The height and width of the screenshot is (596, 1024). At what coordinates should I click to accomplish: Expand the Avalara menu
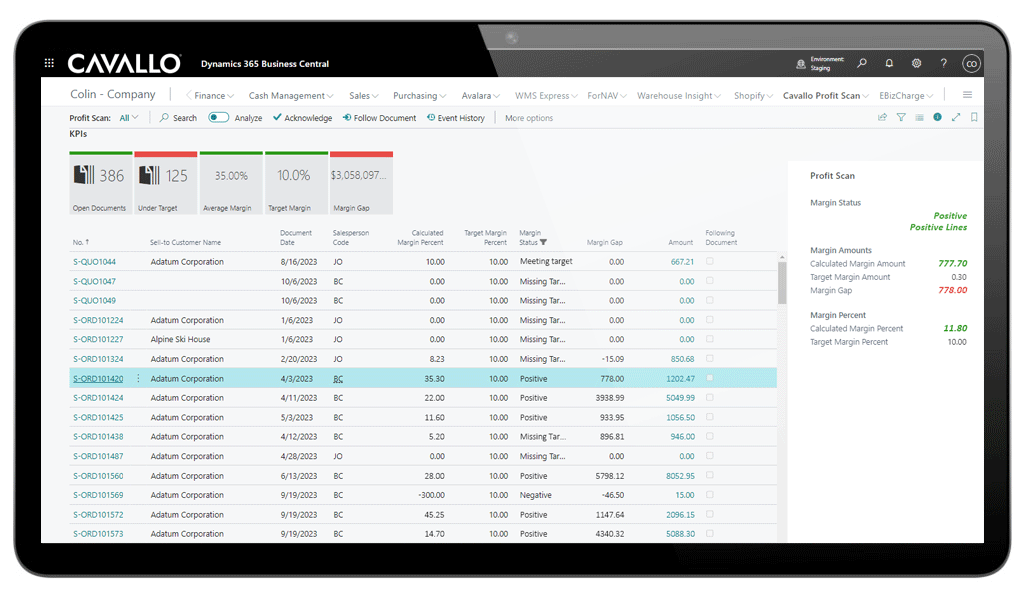(481, 95)
